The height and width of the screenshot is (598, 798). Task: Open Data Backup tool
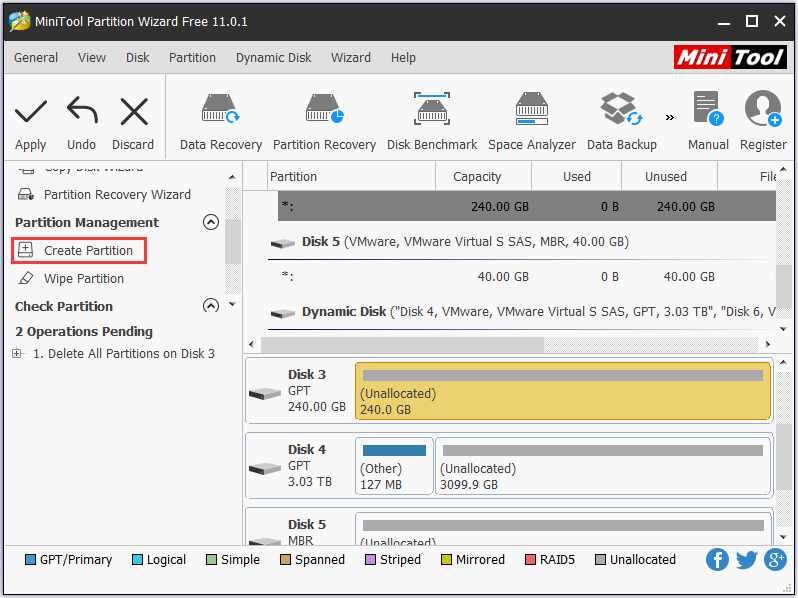(x=621, y=122)
